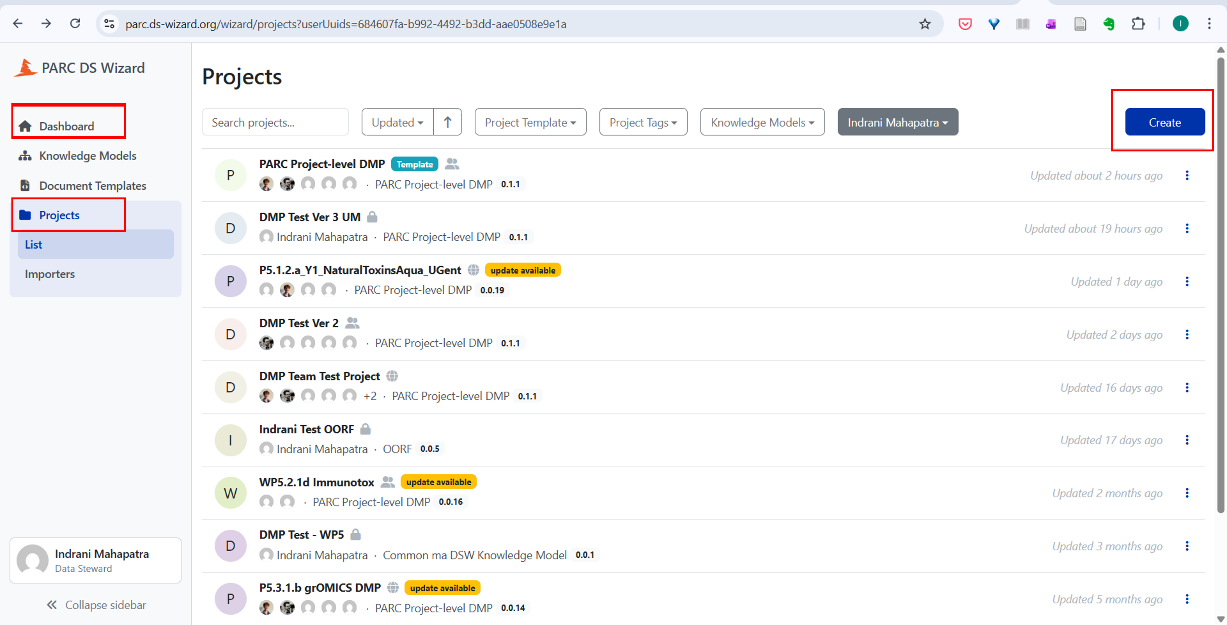Click the Collapse sidebar chevron
The image size is (1227, 625).
tap(52, 605)
